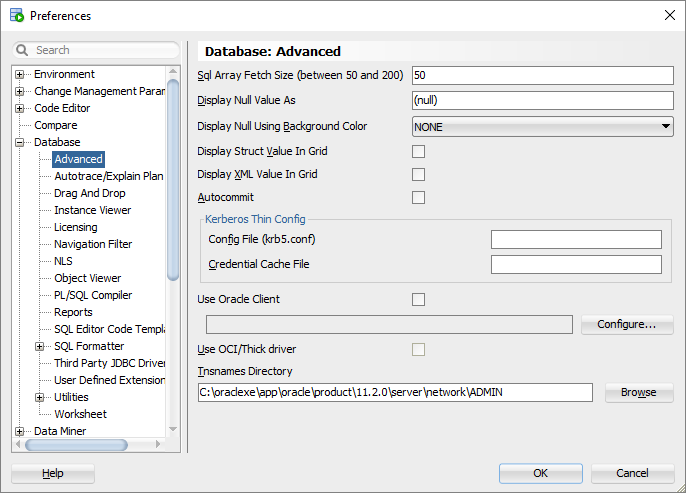Expand the Data Miner node
Viewport: 686px width, 493px height.
click(x=20, y=432)
